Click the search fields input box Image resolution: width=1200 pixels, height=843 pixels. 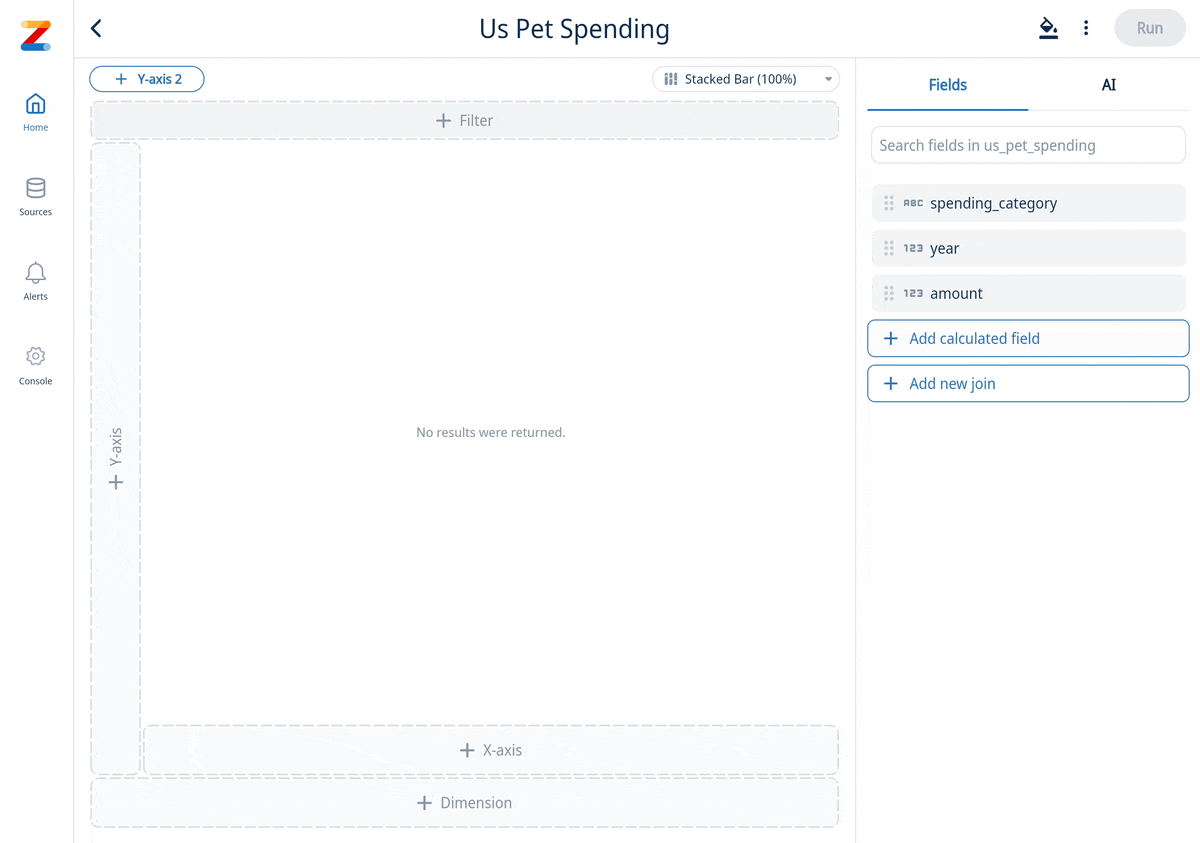1028,144
